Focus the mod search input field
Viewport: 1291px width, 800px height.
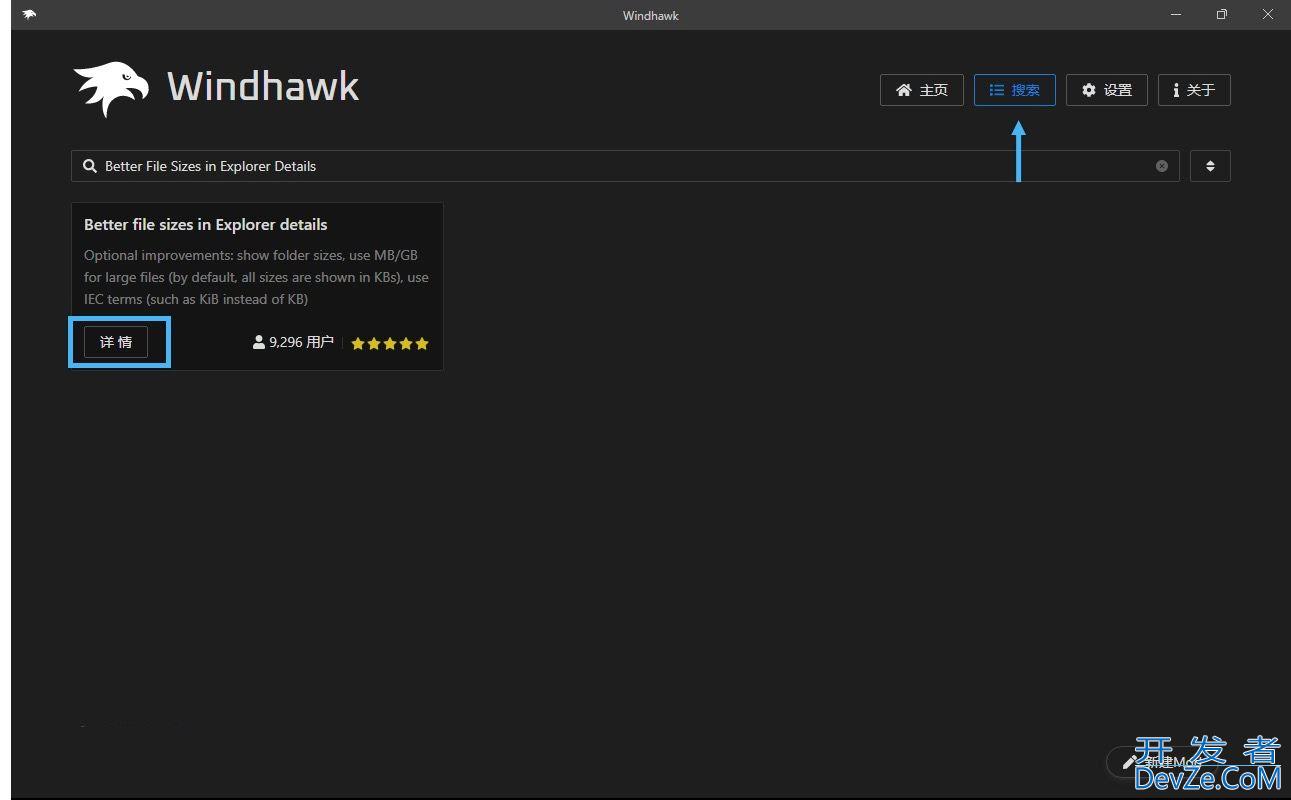point(625,166)
